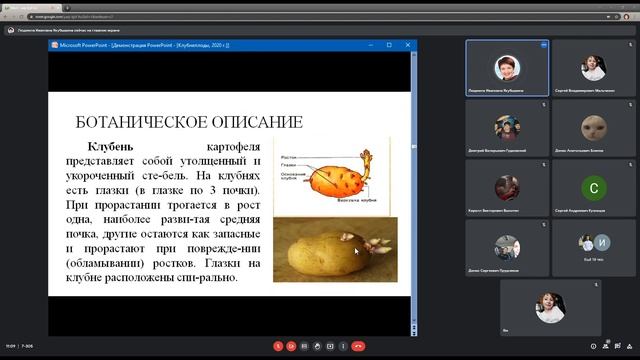Screen dimensions: 640x360
Task: Select Людмила Ивановна Якубышина's highlighted tile
Action: point(507,68)
